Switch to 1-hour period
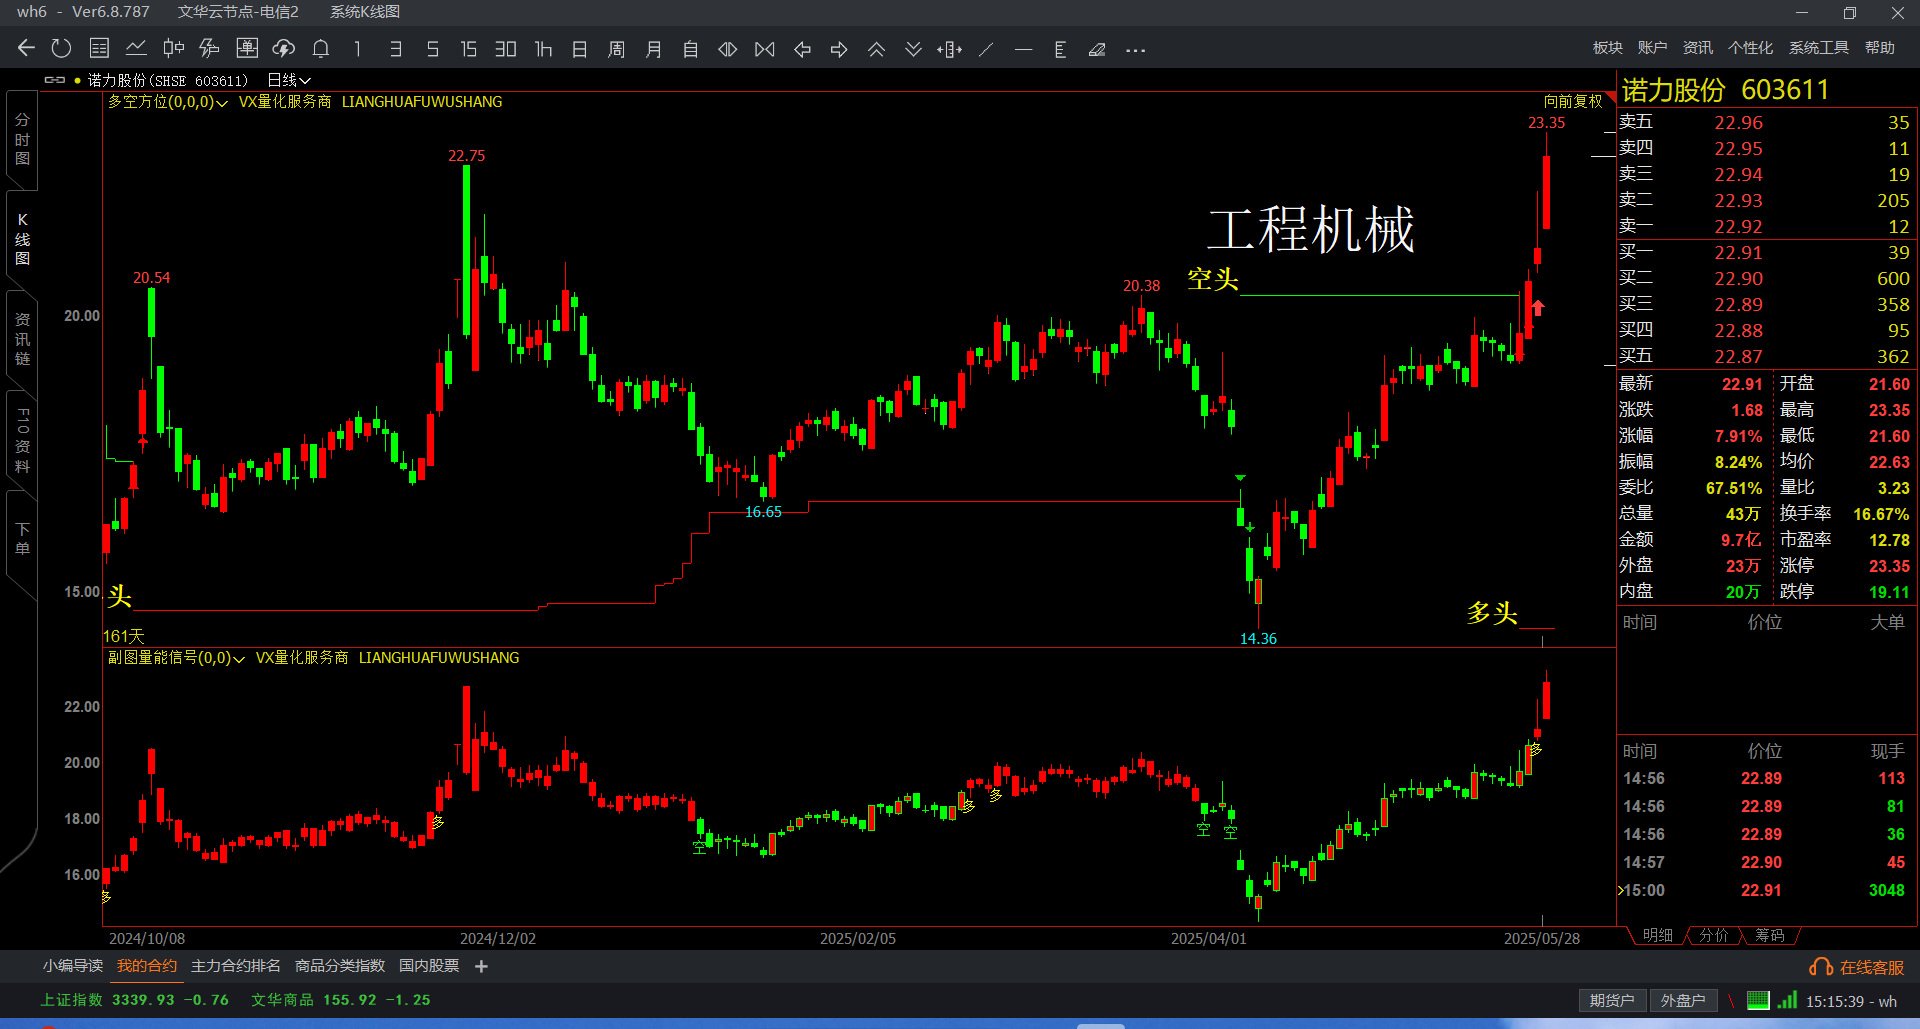1920x1029 pixels. [x=543, y=48]
